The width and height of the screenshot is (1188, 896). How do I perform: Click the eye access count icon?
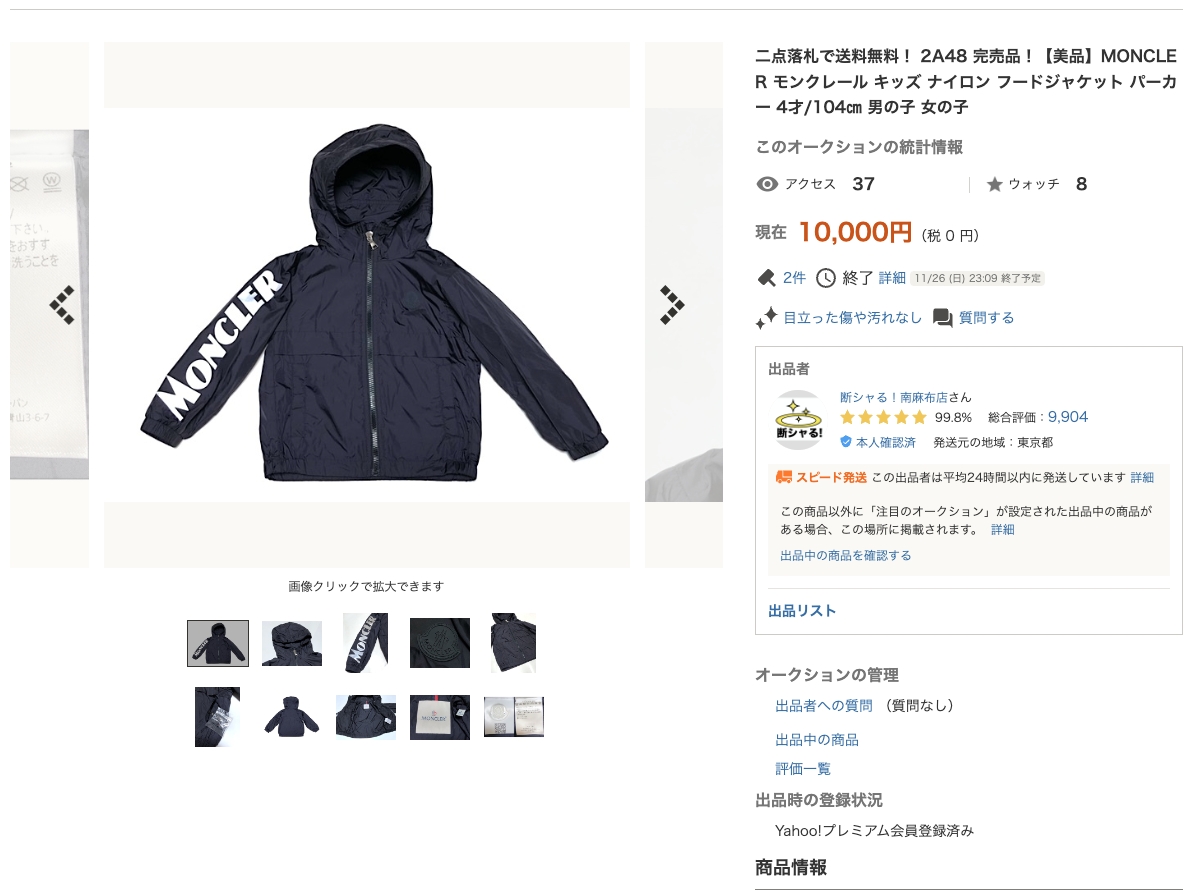coord(767,184)
